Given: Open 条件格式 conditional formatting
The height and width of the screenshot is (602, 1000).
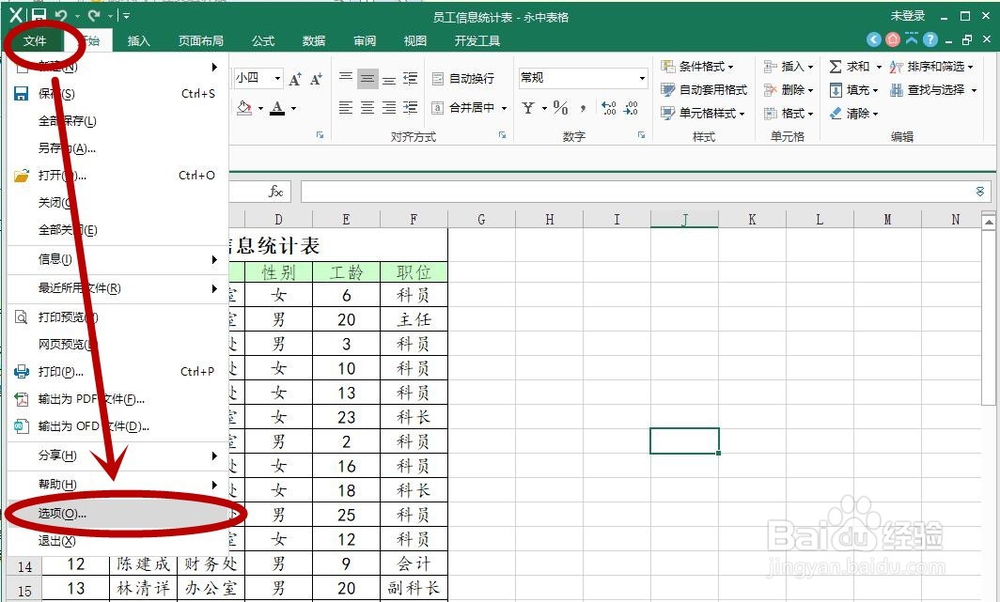Looking at the screenshot, I should tap(700, 67).
